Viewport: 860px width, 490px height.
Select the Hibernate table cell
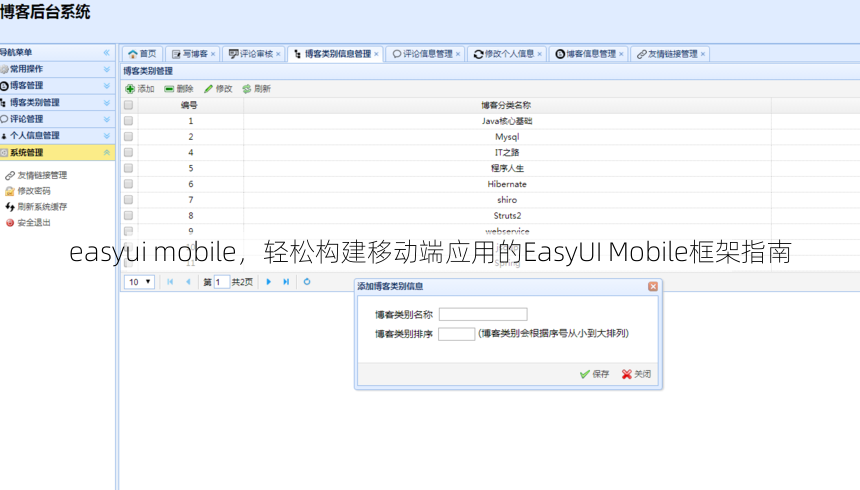pyautogui.click(x=507, y=184)
